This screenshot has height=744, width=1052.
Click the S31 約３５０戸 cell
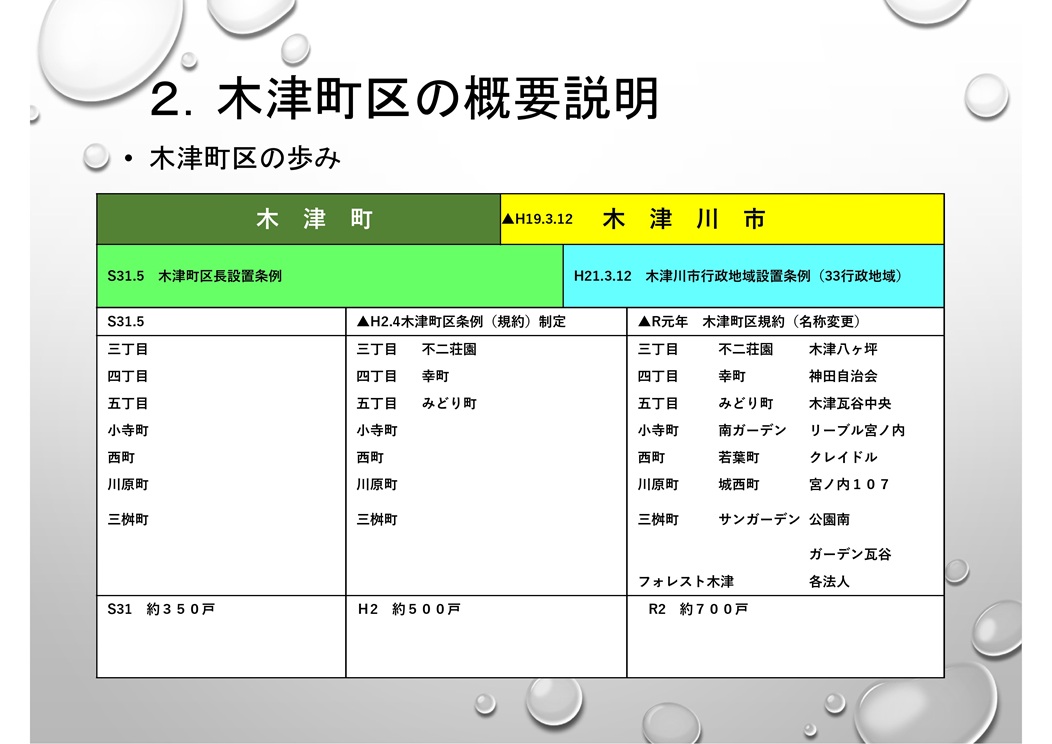pyautogui.click(x=160, y=608)
